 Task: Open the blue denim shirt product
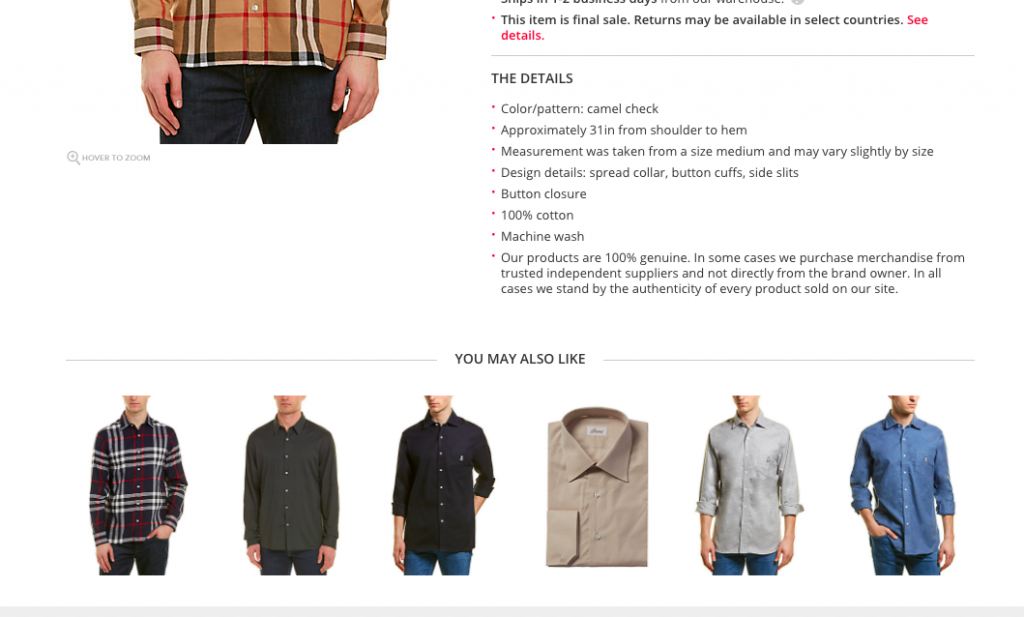pos(903,485)
